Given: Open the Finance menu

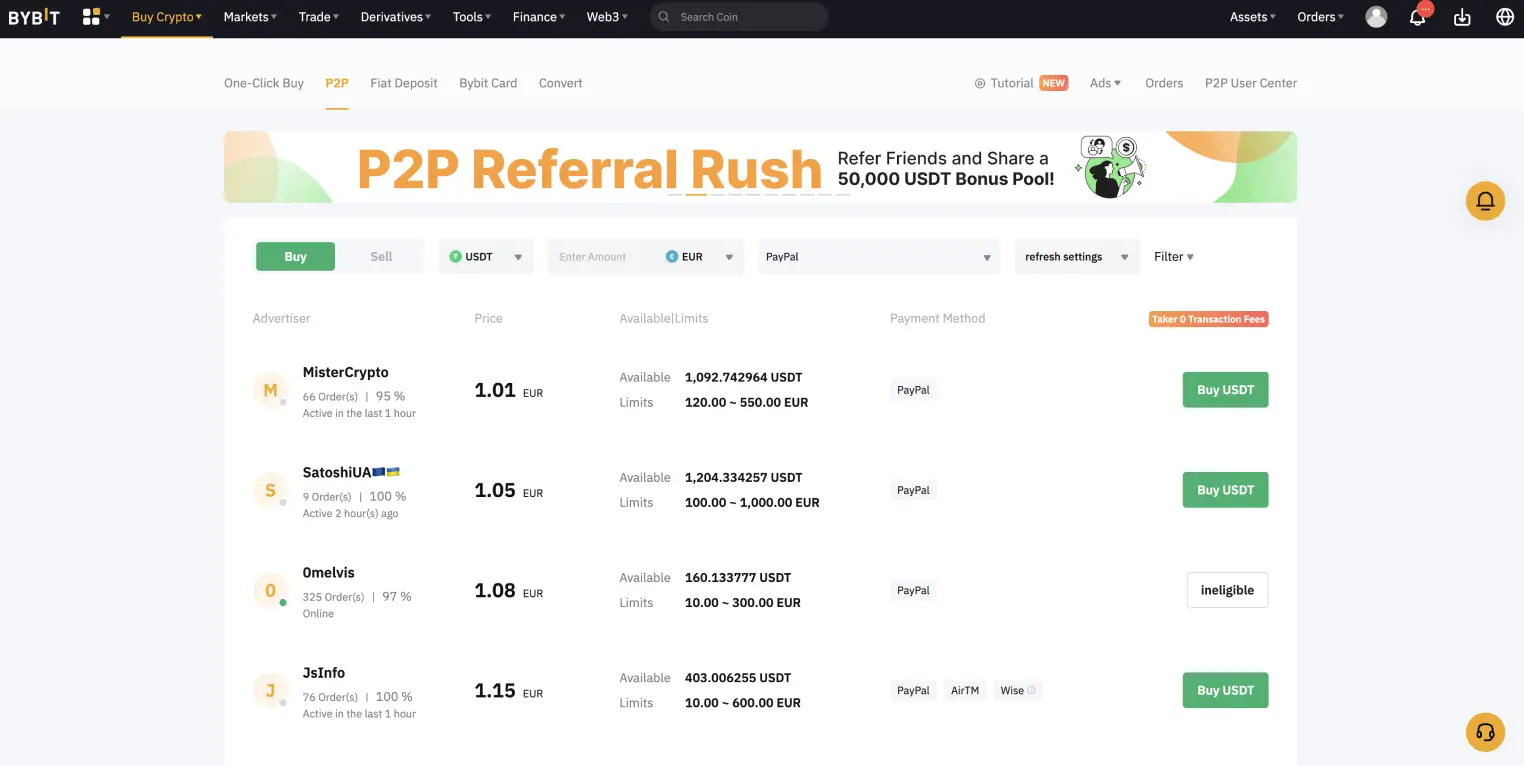Looking at the screenshot, I should [539, 17].
